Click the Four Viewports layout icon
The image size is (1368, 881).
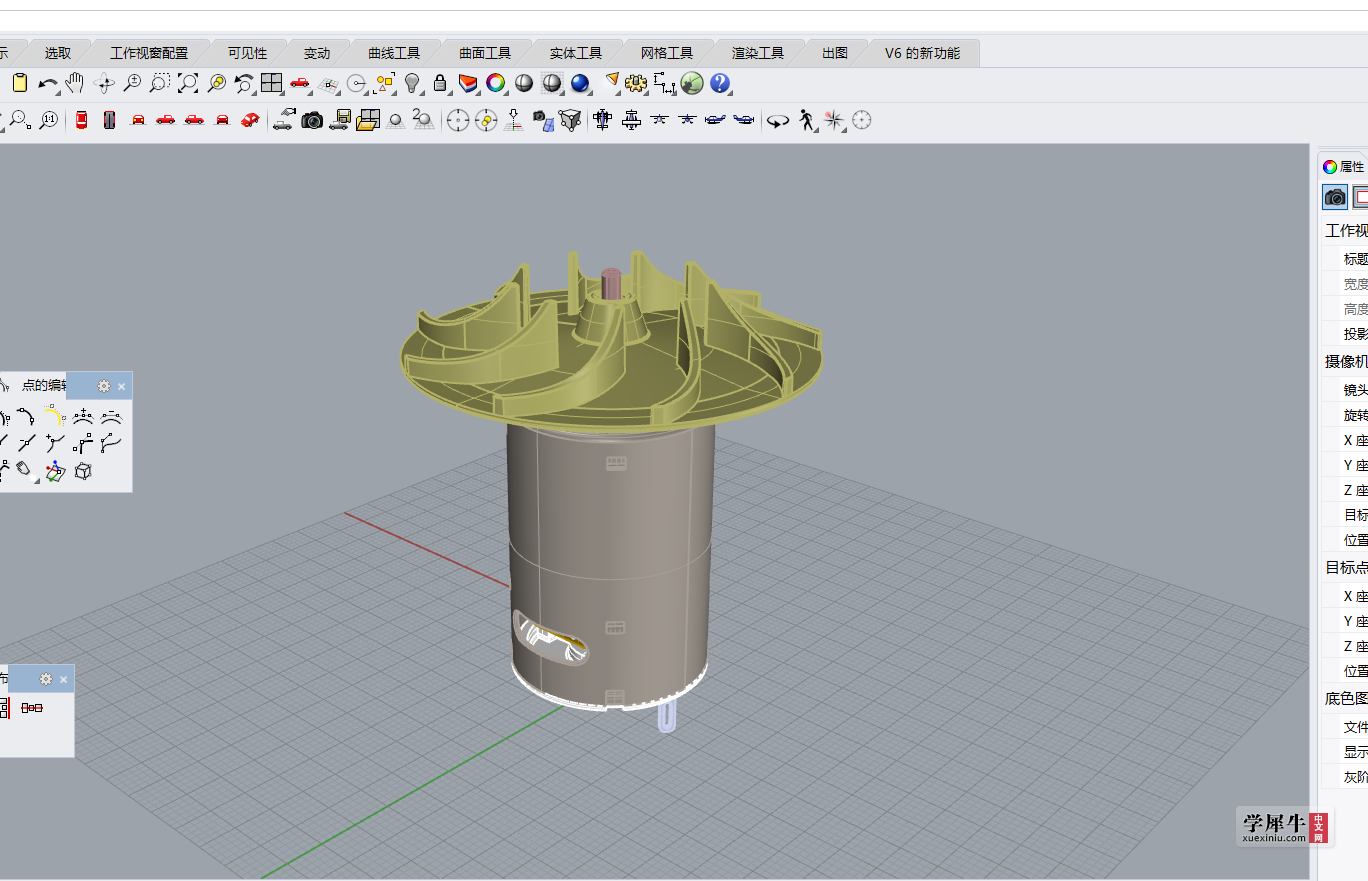(x=271, y=83)
